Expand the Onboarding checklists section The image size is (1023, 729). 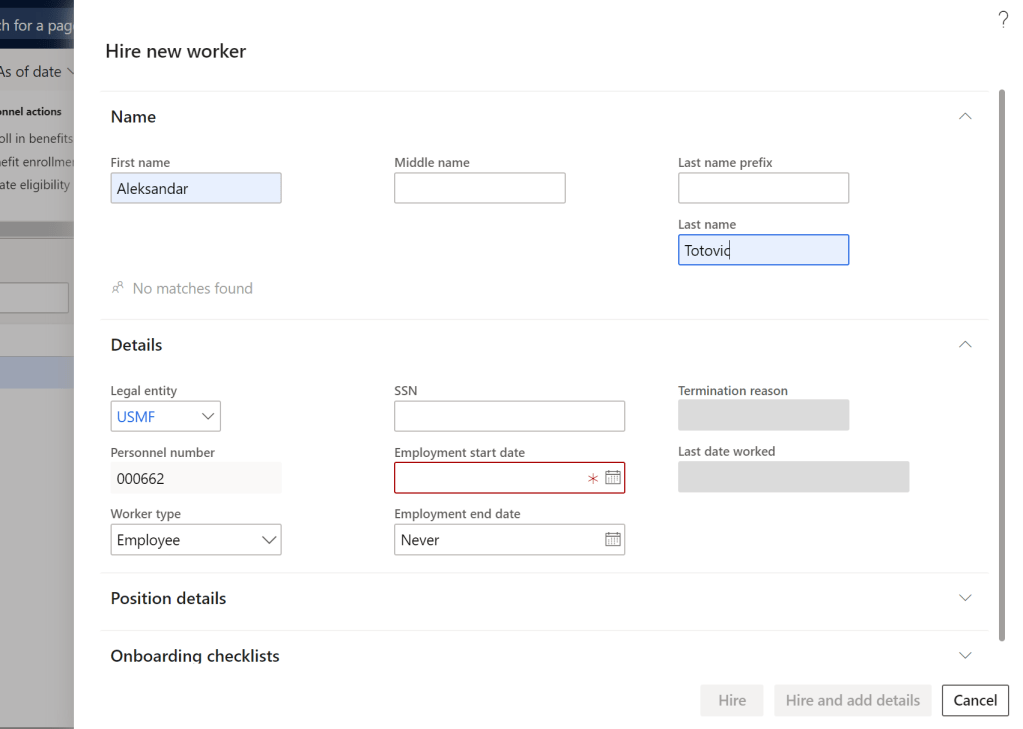point(964,656)
